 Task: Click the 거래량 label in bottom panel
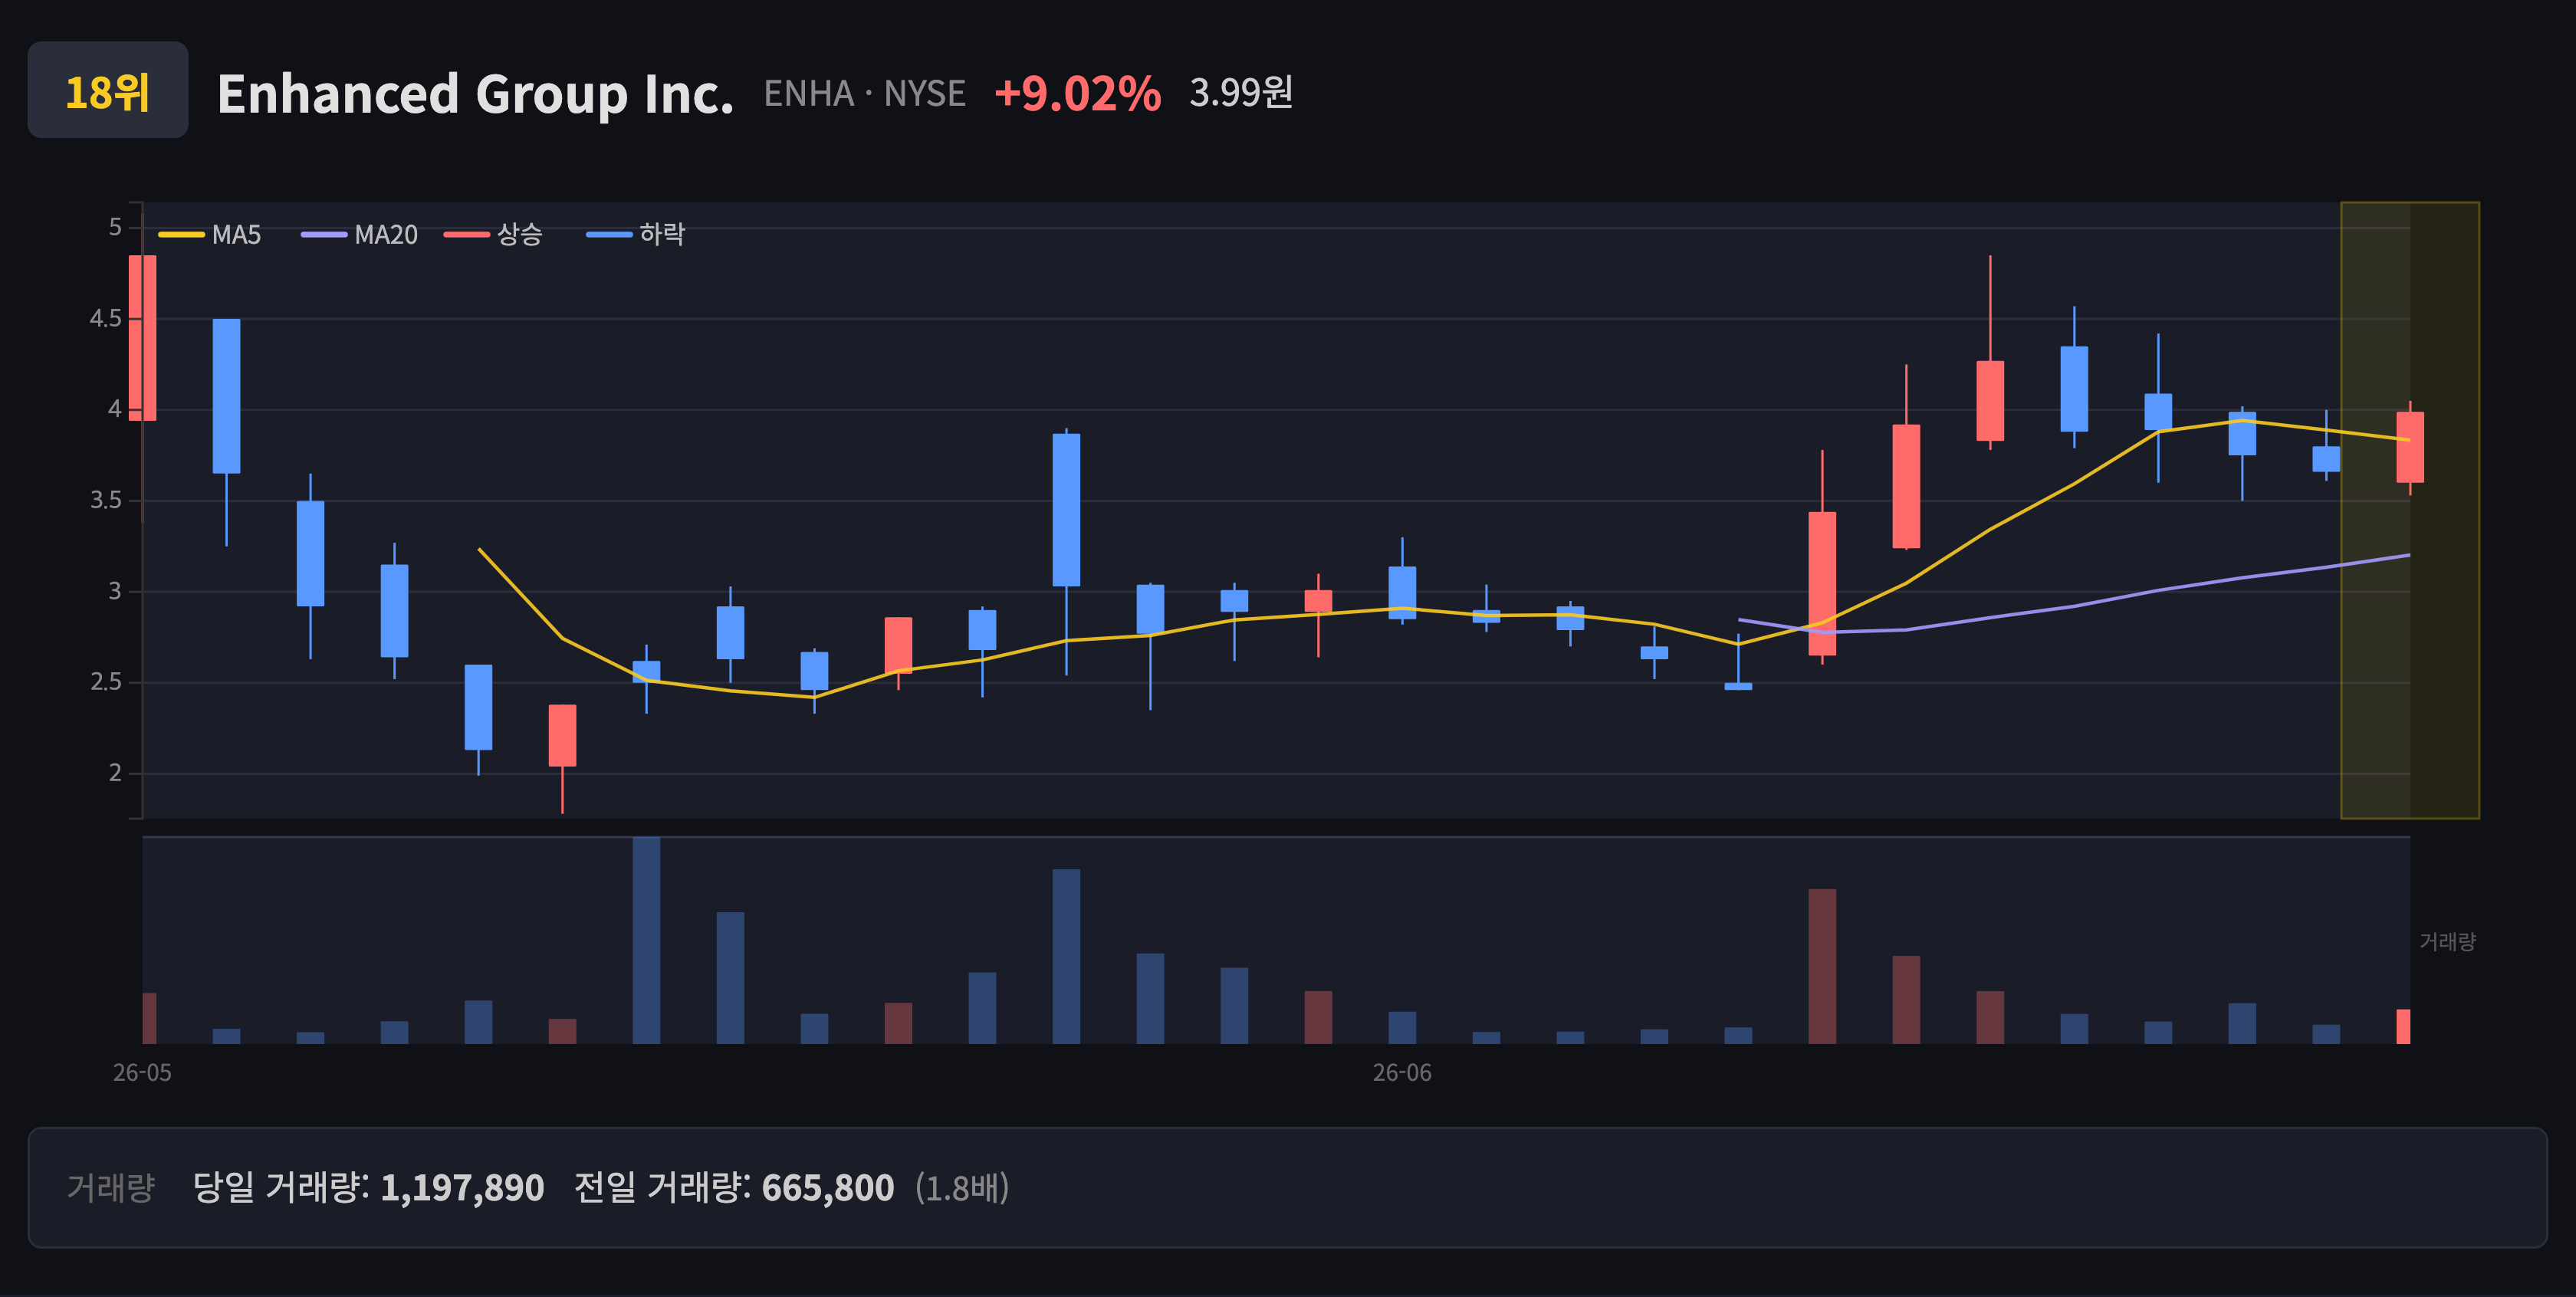[110, 1187]
